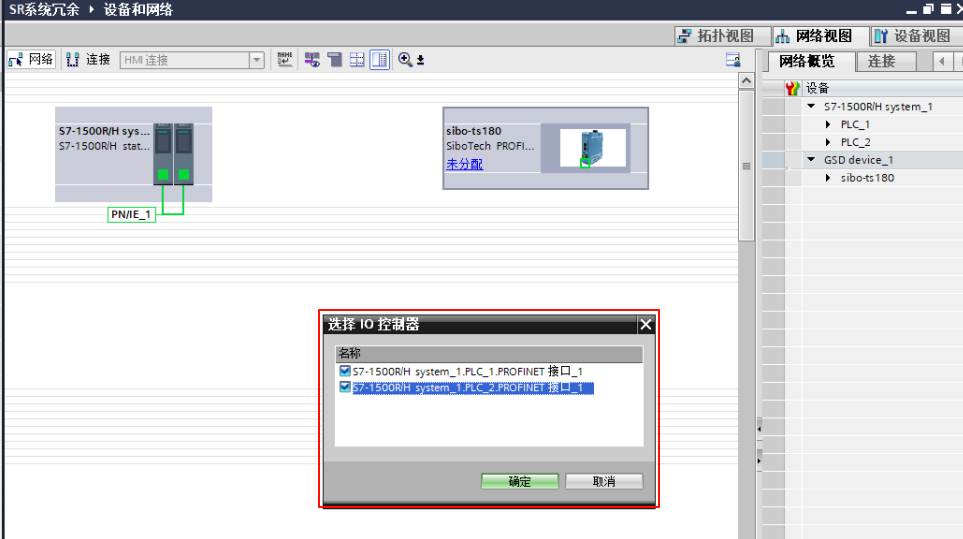The width and height of the screenshot is (963, 539).
Task: Click the show address labels icon
Action: point(335,60)
